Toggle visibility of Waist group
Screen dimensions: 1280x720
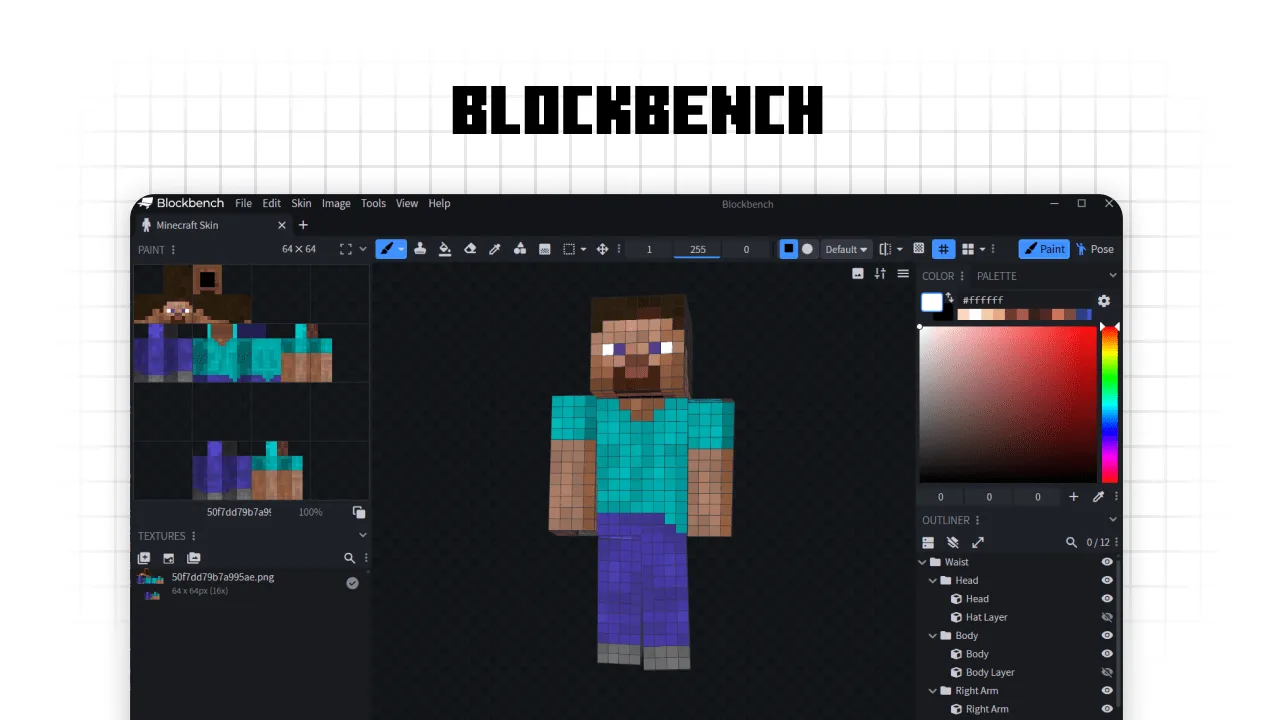click(x=1107, y=562)
